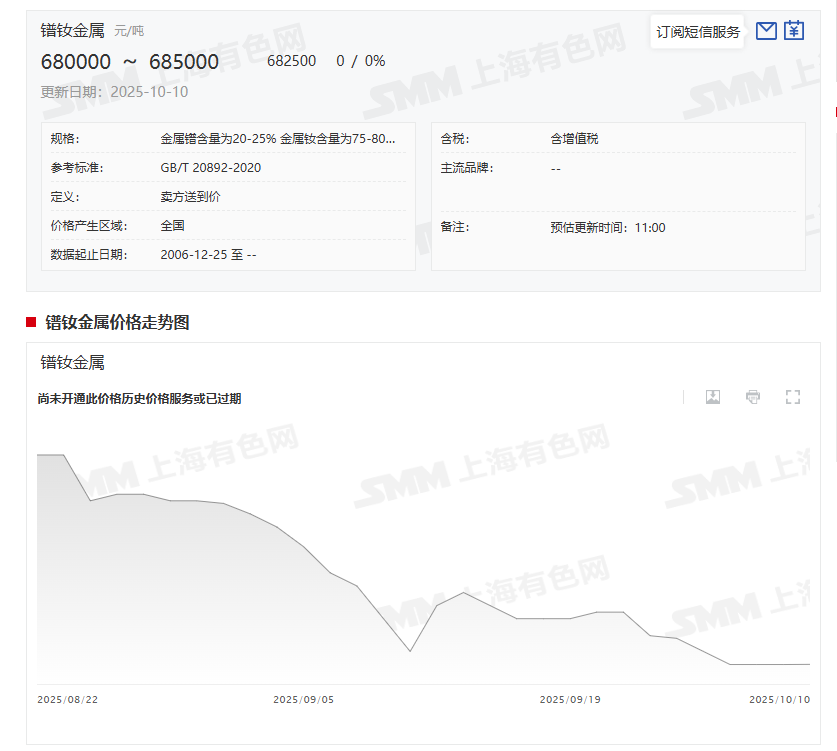The image size is (837, 751).
Task: Download the price chart as an image
Action: (x=712, y=397)
